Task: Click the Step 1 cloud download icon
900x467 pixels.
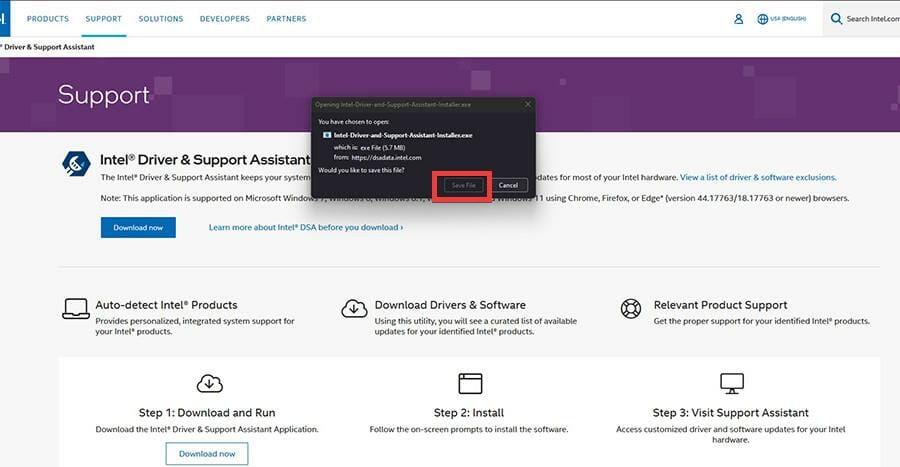Action: (210, 383)
